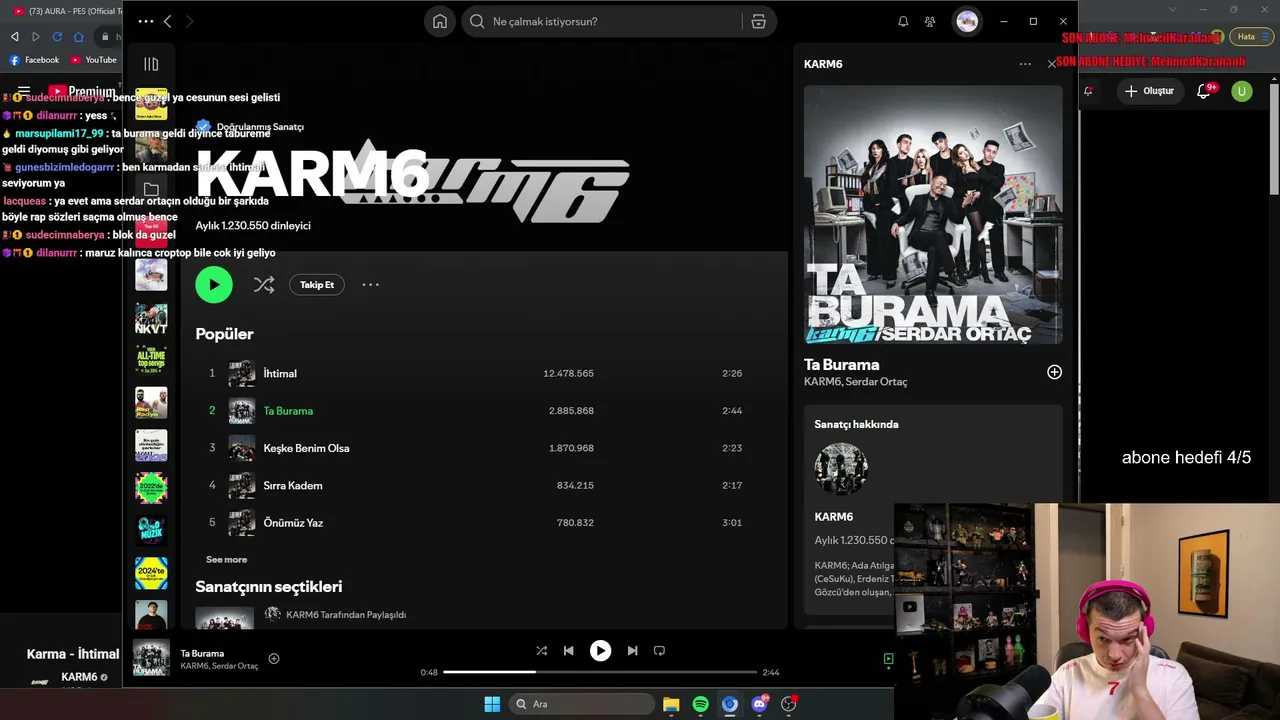
Task: Go to the Spotify Home page
Action: click(440, 21)
